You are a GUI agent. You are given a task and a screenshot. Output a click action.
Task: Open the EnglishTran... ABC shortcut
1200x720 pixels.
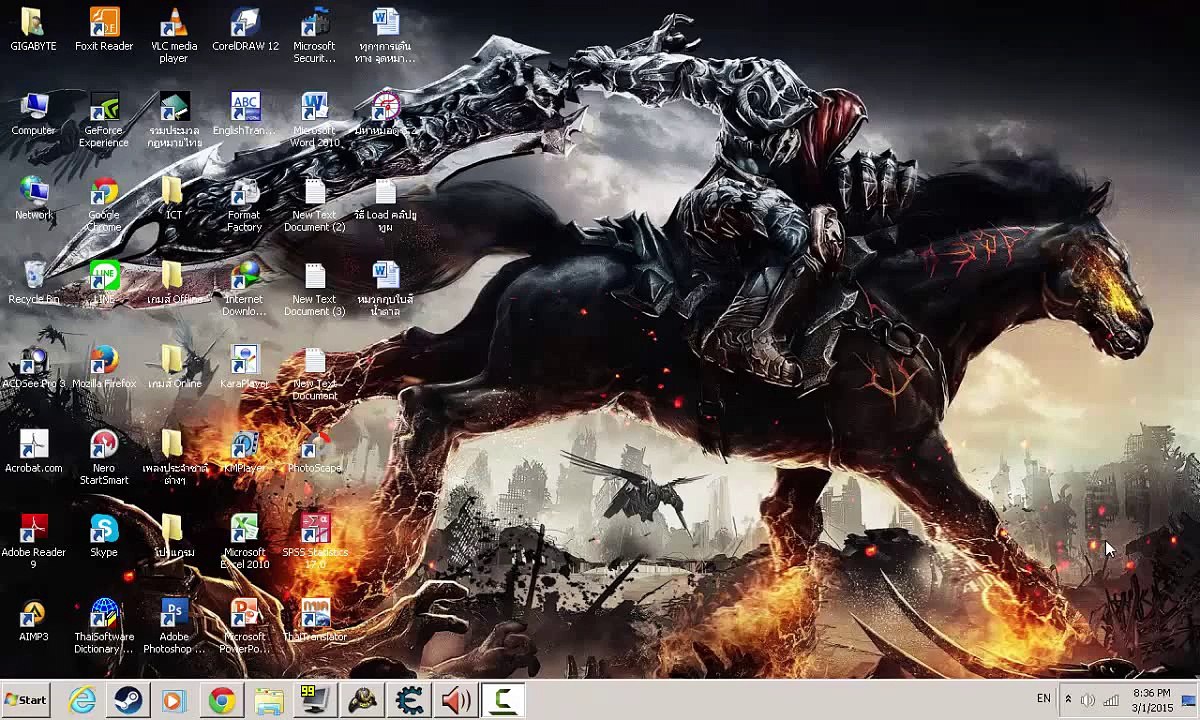tap(245, 114)
